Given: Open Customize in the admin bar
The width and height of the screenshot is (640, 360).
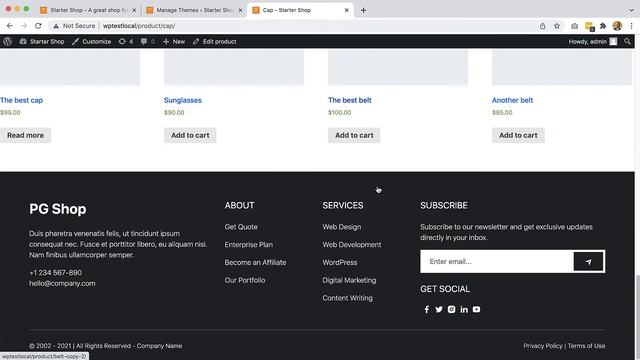Looking at the screenshot, I should coord(91,41).
